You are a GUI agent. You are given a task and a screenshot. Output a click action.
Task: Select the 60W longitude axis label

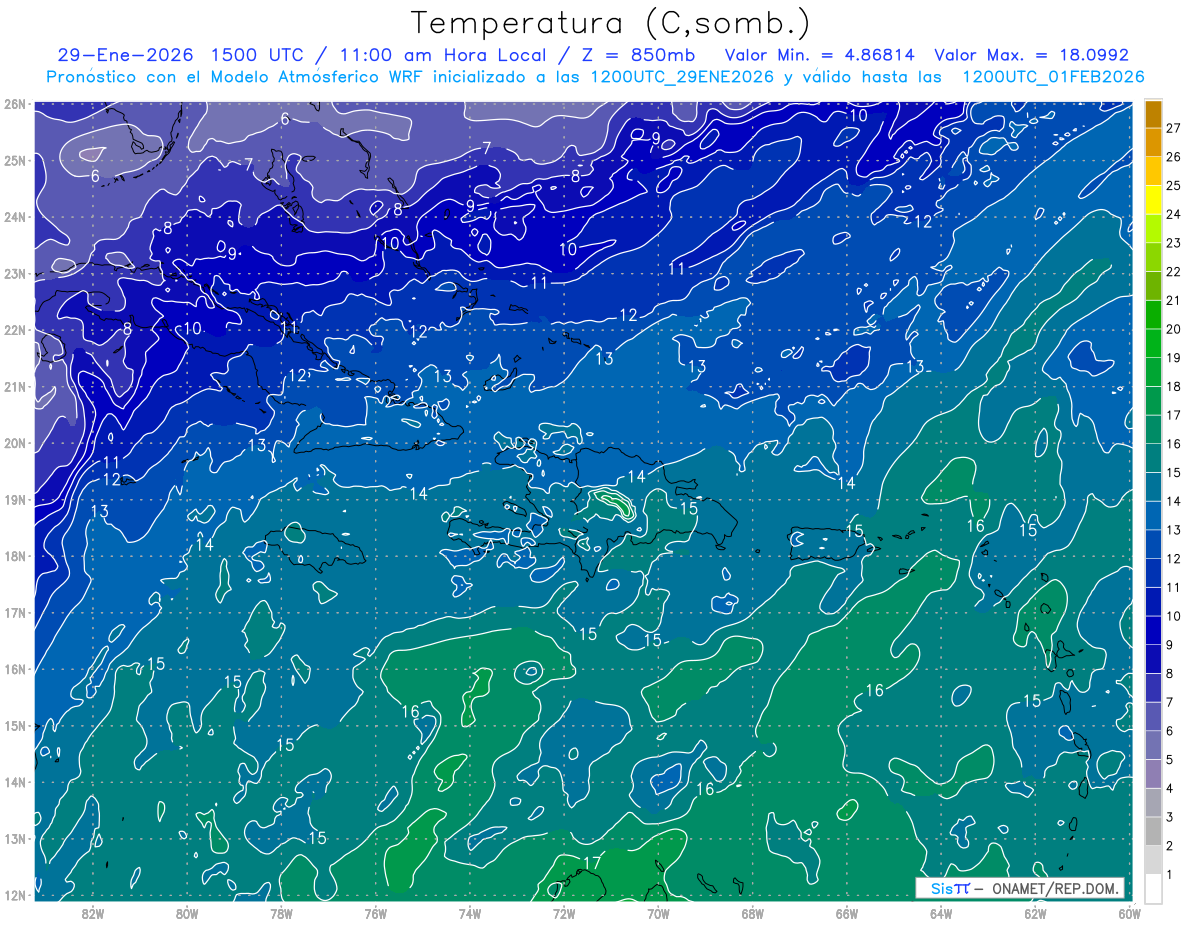click(1129, 914)
